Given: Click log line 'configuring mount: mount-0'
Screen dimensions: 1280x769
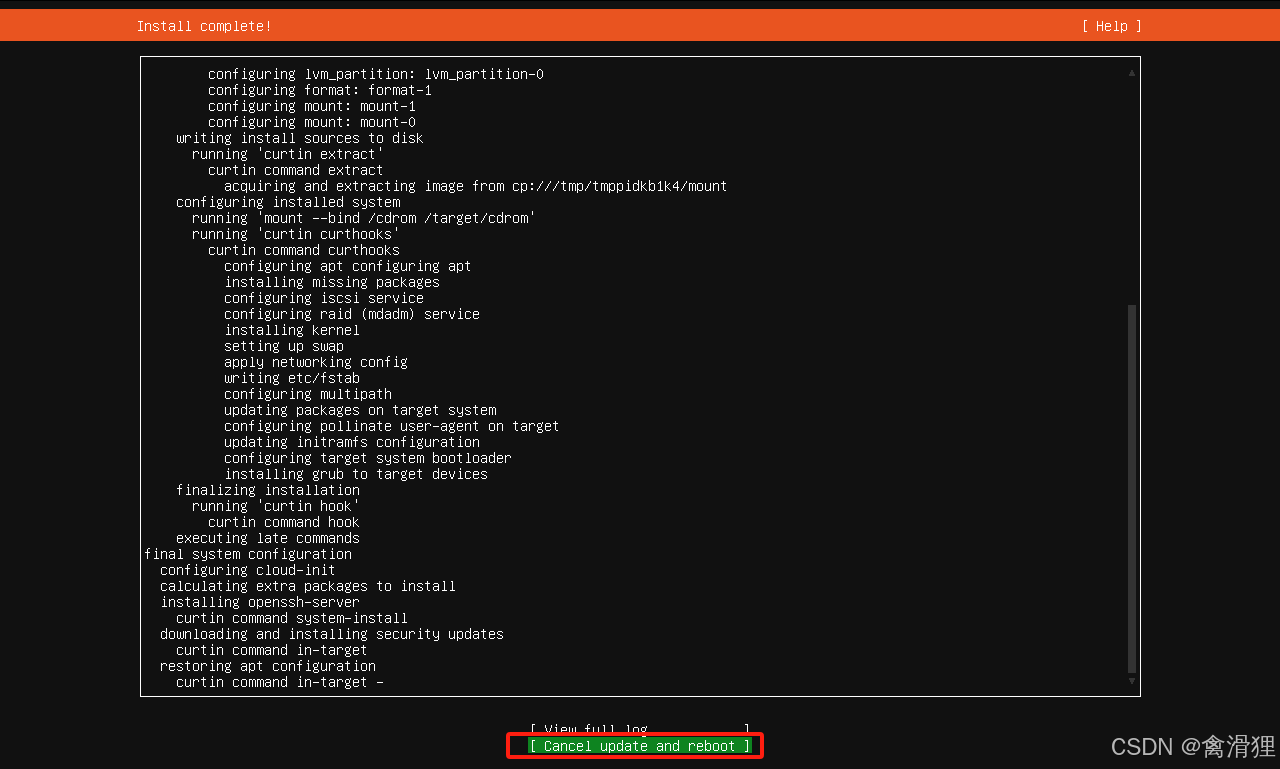Looking at the screenshot, I should [312, 122].
